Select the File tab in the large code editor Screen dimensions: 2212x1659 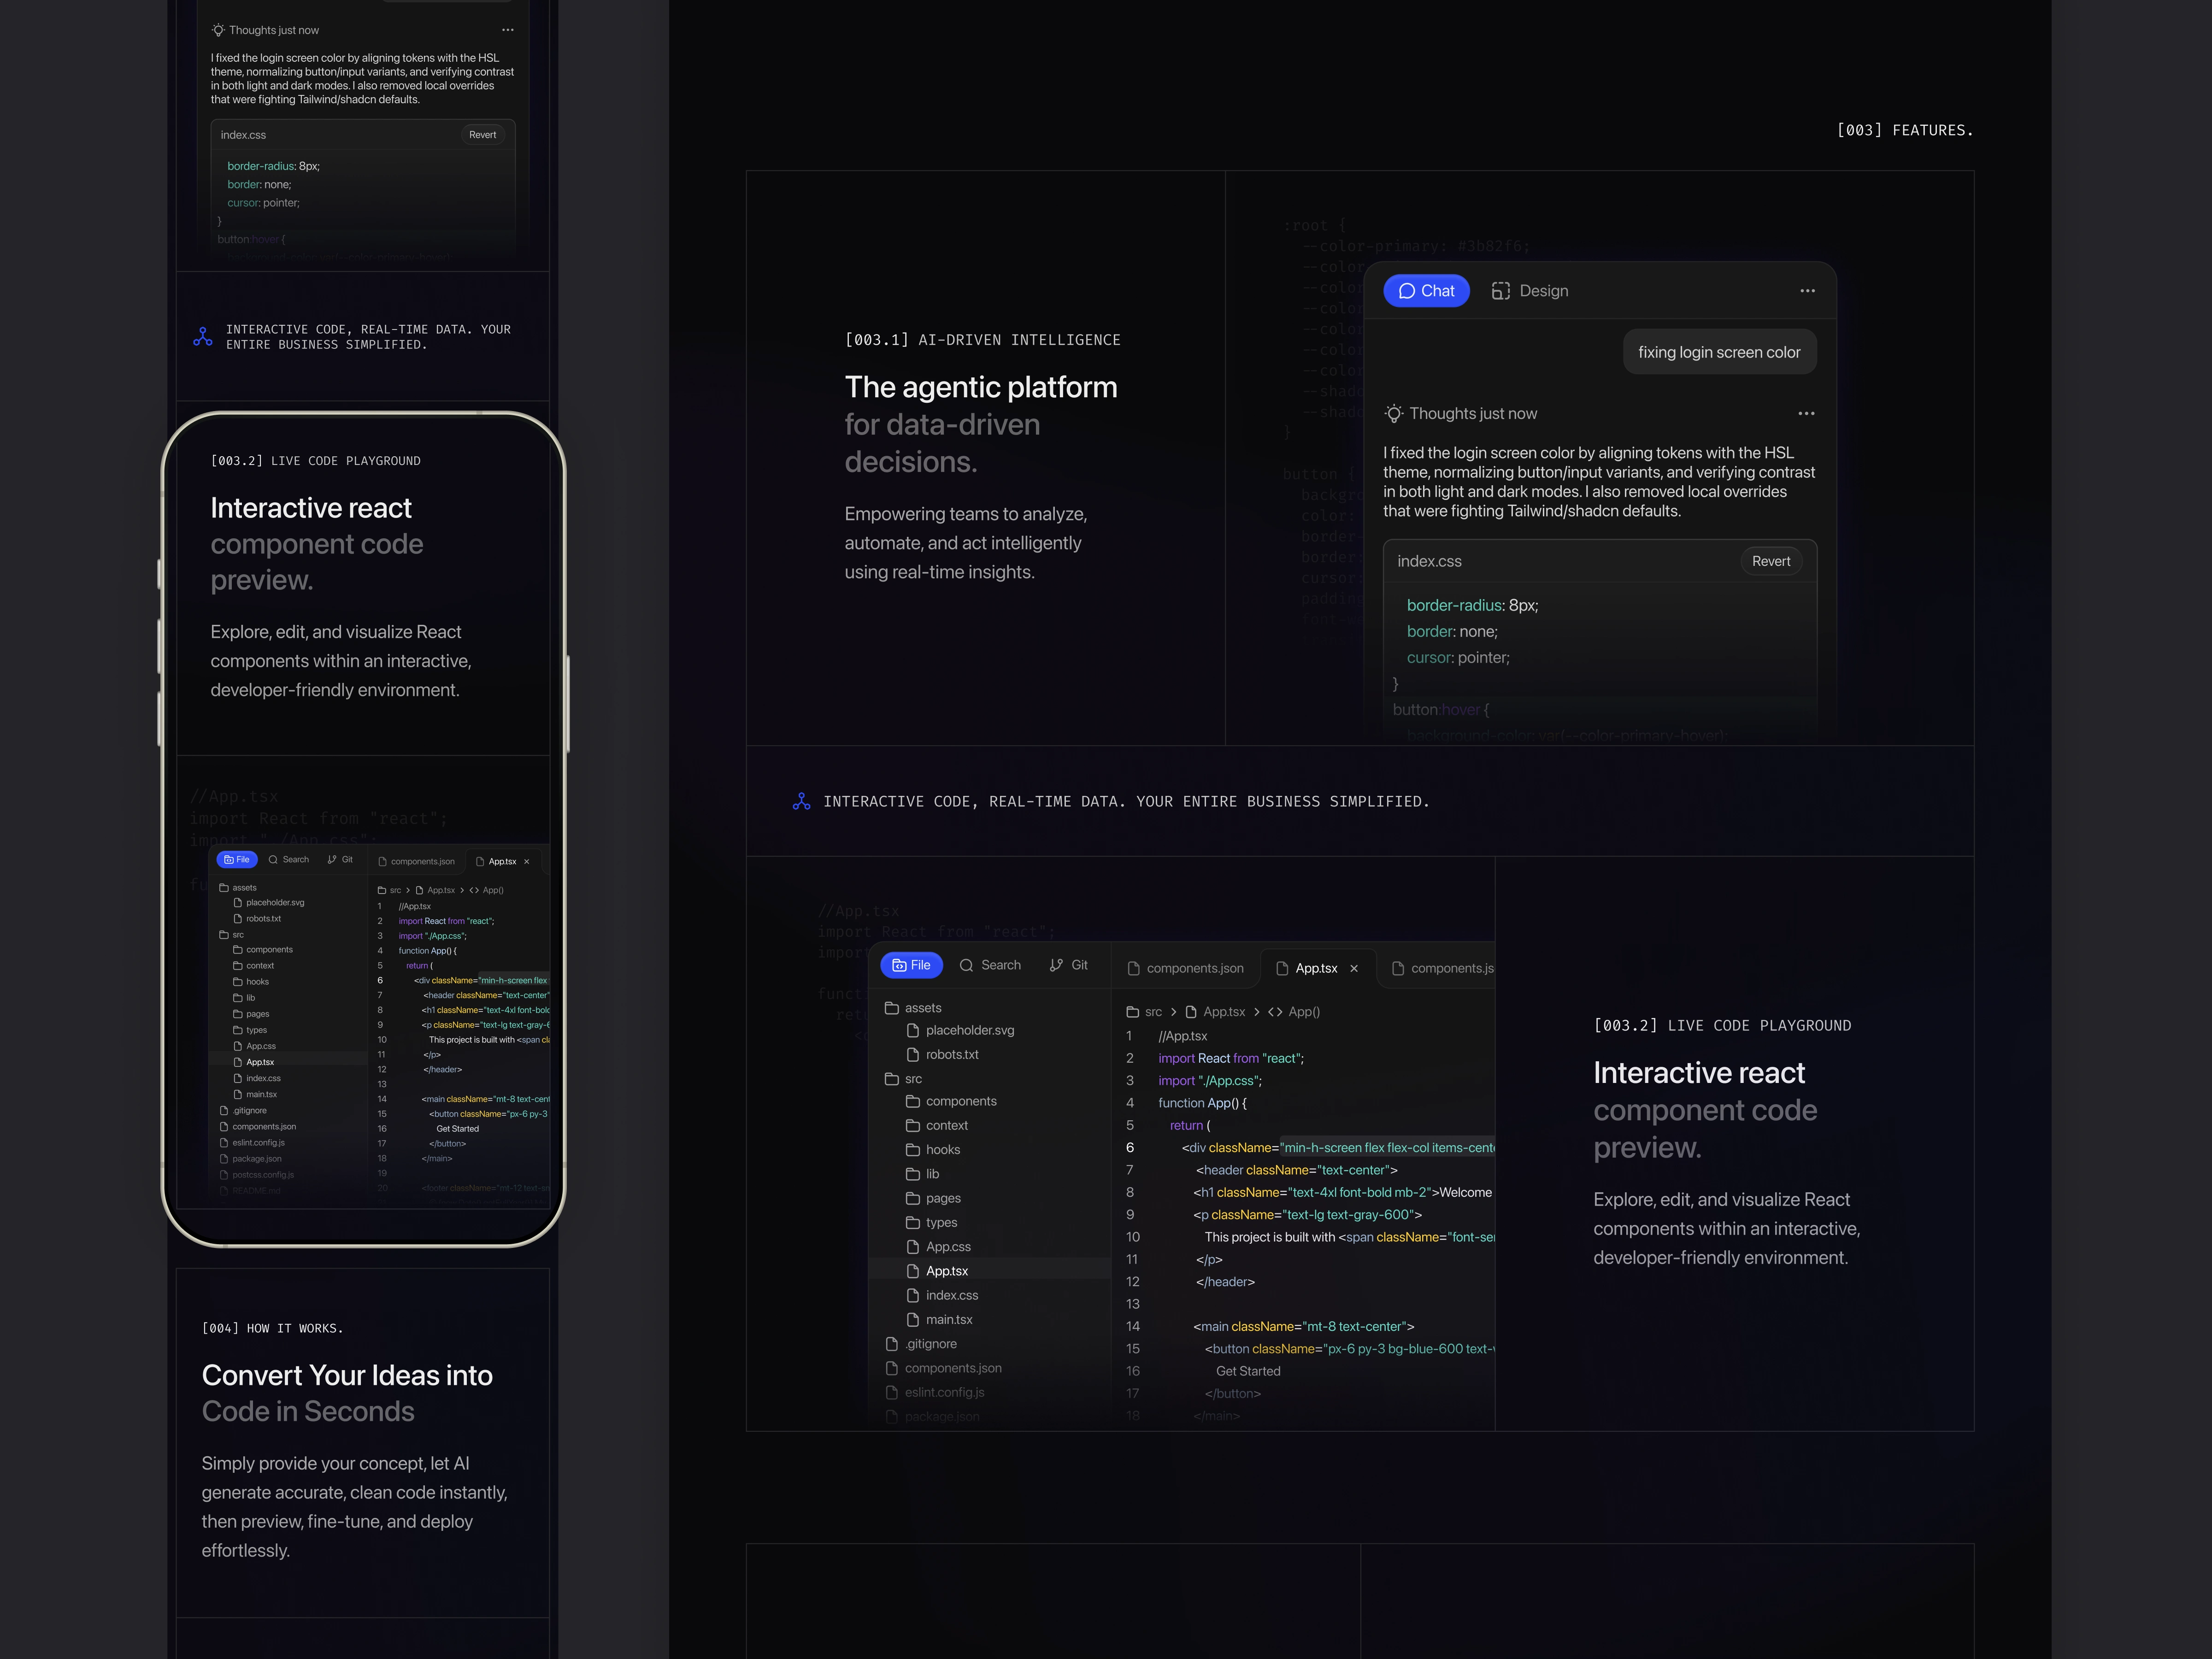pyautogui.click(x=911, y=965)
